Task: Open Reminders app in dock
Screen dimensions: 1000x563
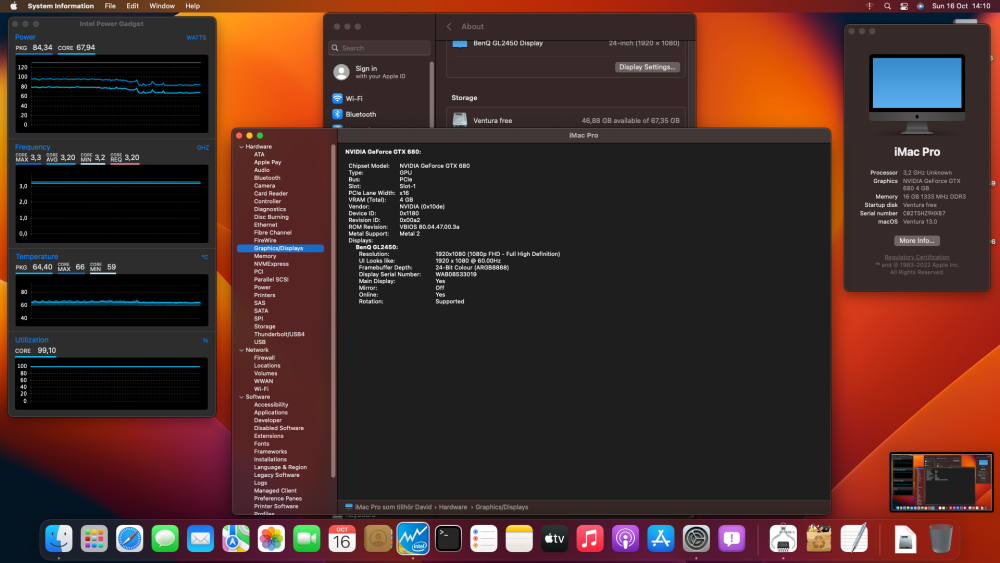Action: click(x=483, y=539)
